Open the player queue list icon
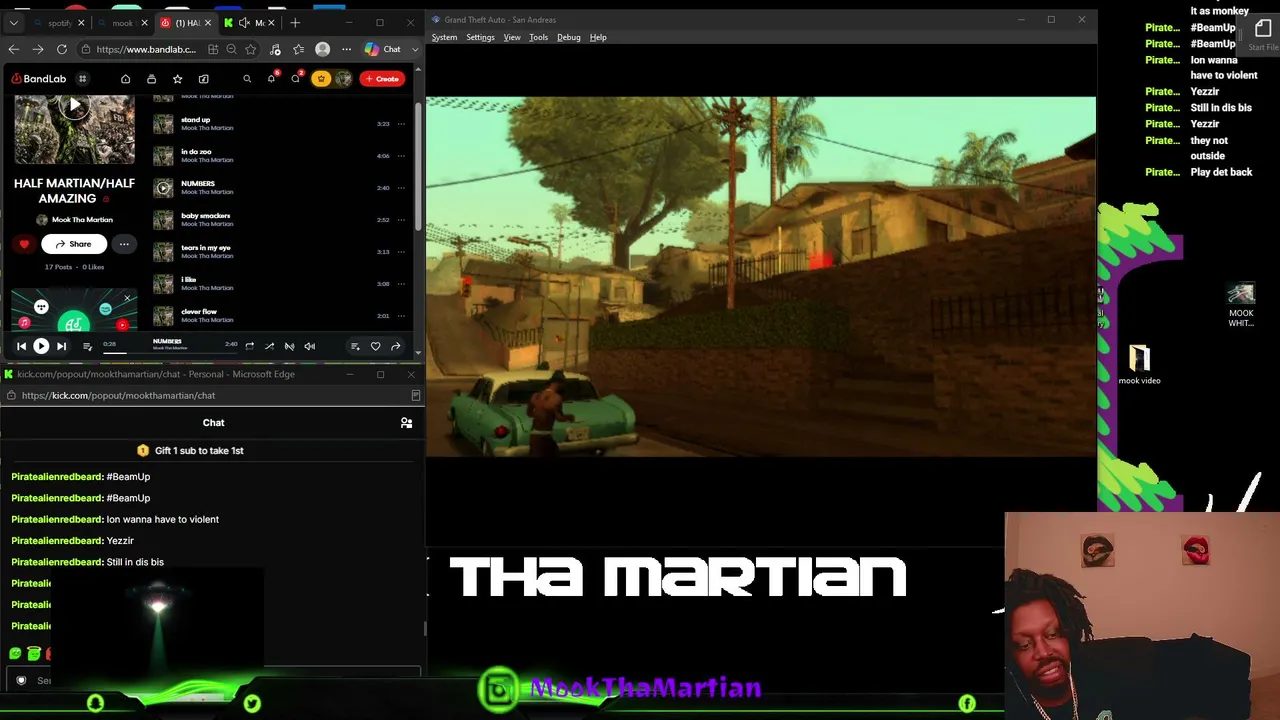The height and width of the screenshot is (720, 1280). 87,347
